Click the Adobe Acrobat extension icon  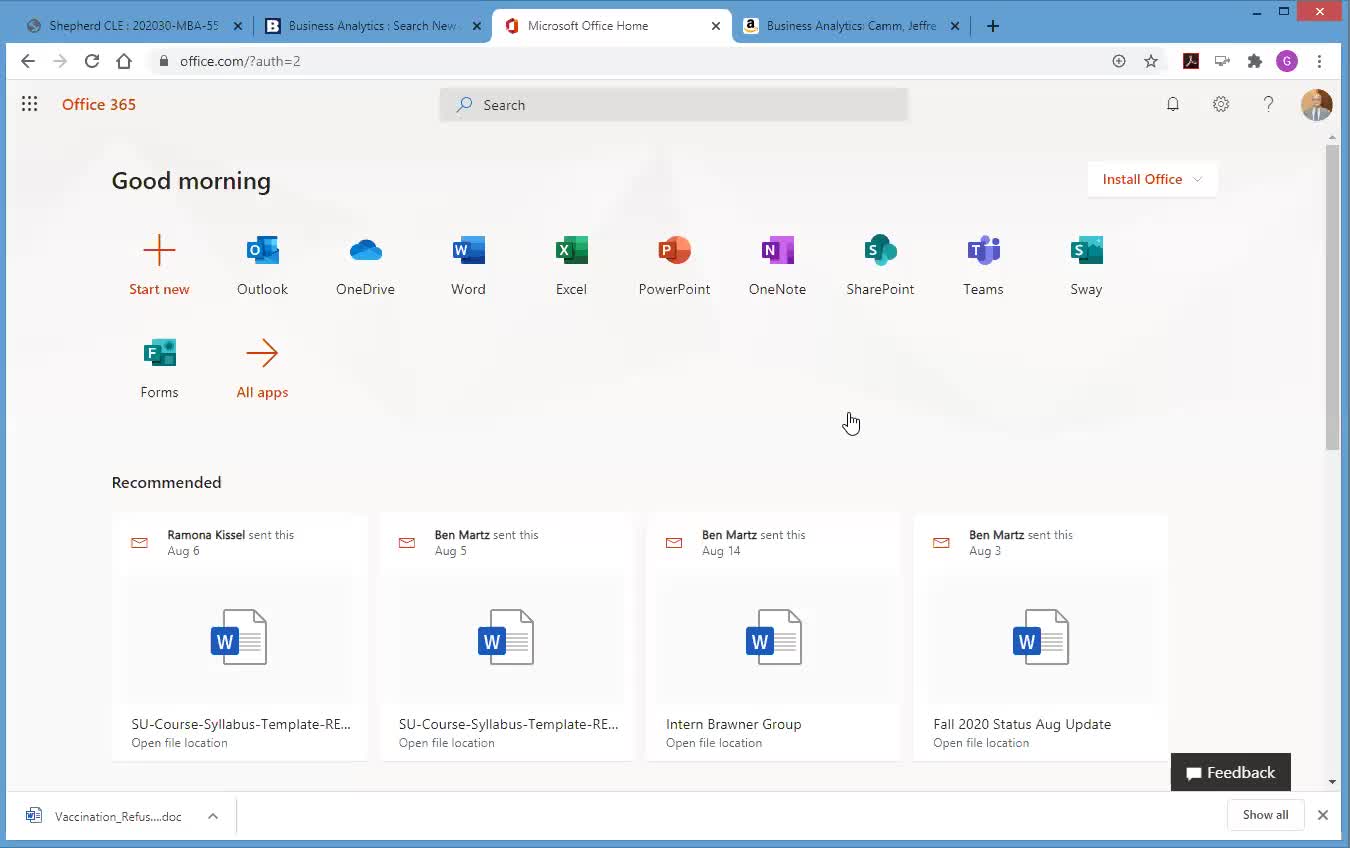coord(1190,61)
